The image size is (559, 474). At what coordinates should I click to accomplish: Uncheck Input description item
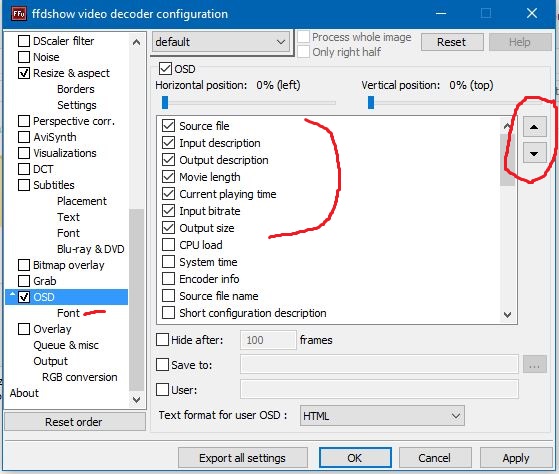pyautogui.click(x=168, y=143)
